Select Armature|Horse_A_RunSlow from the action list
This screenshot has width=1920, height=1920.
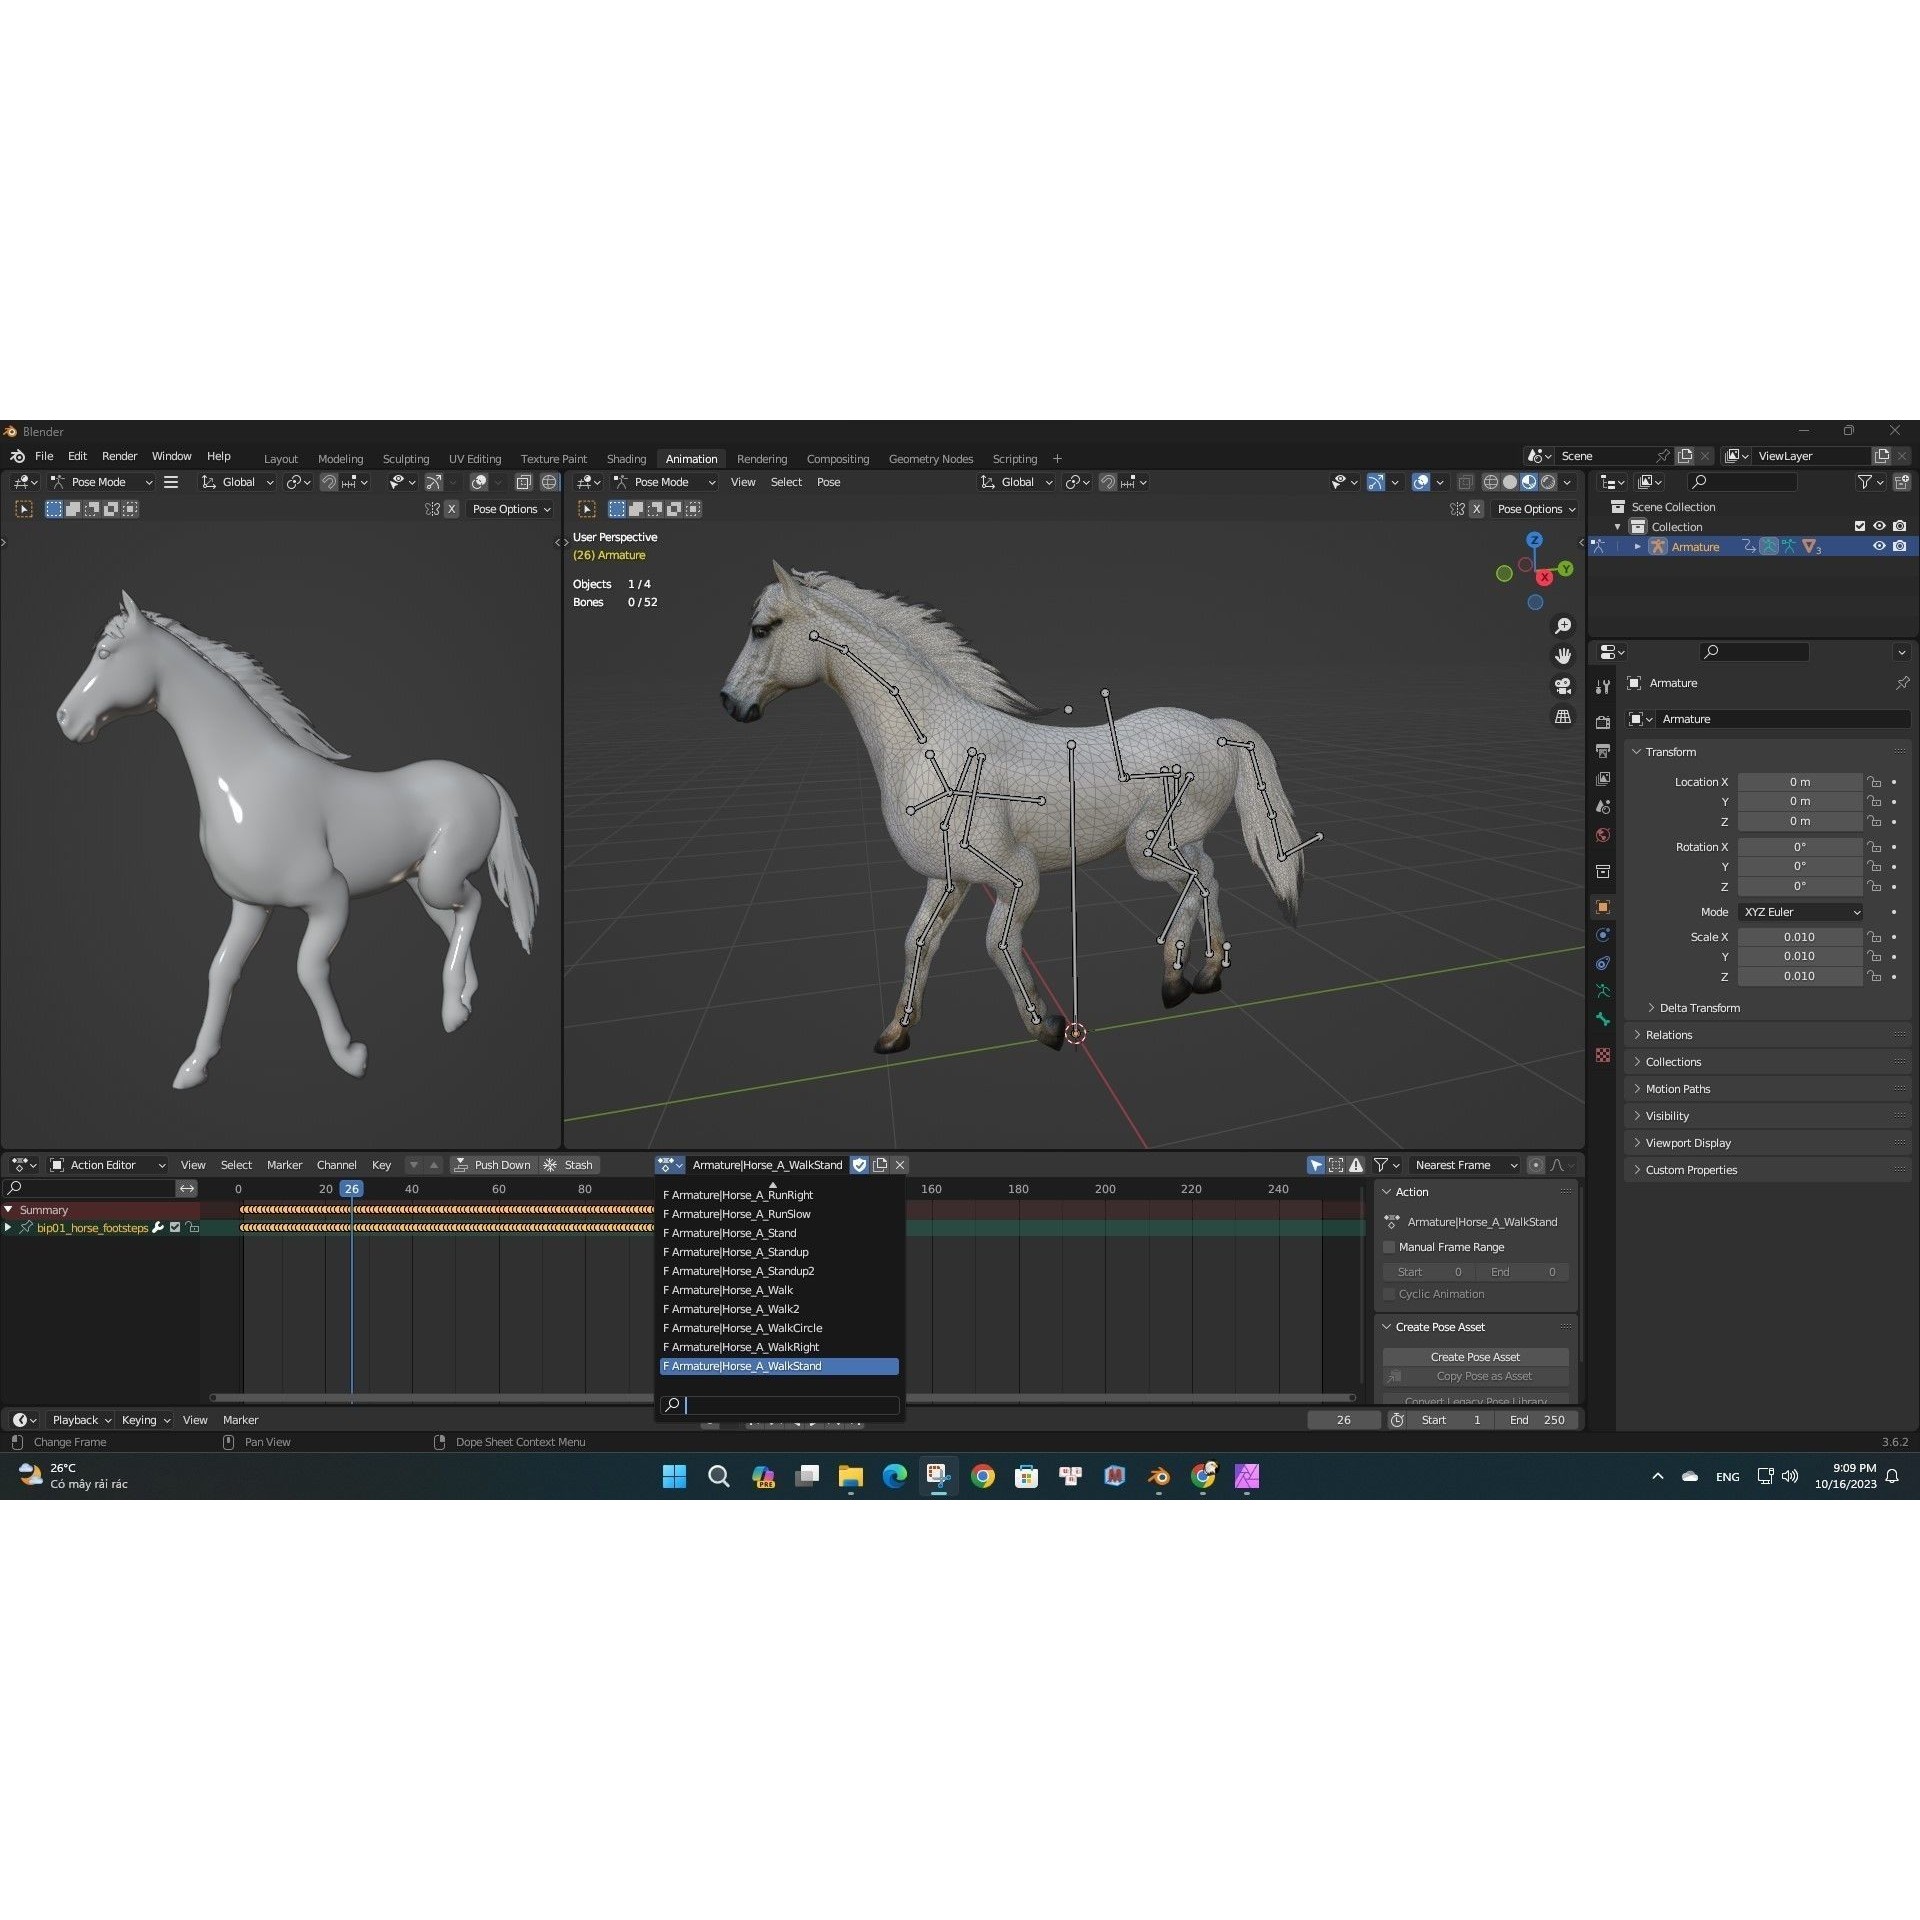pos(737,1213)
